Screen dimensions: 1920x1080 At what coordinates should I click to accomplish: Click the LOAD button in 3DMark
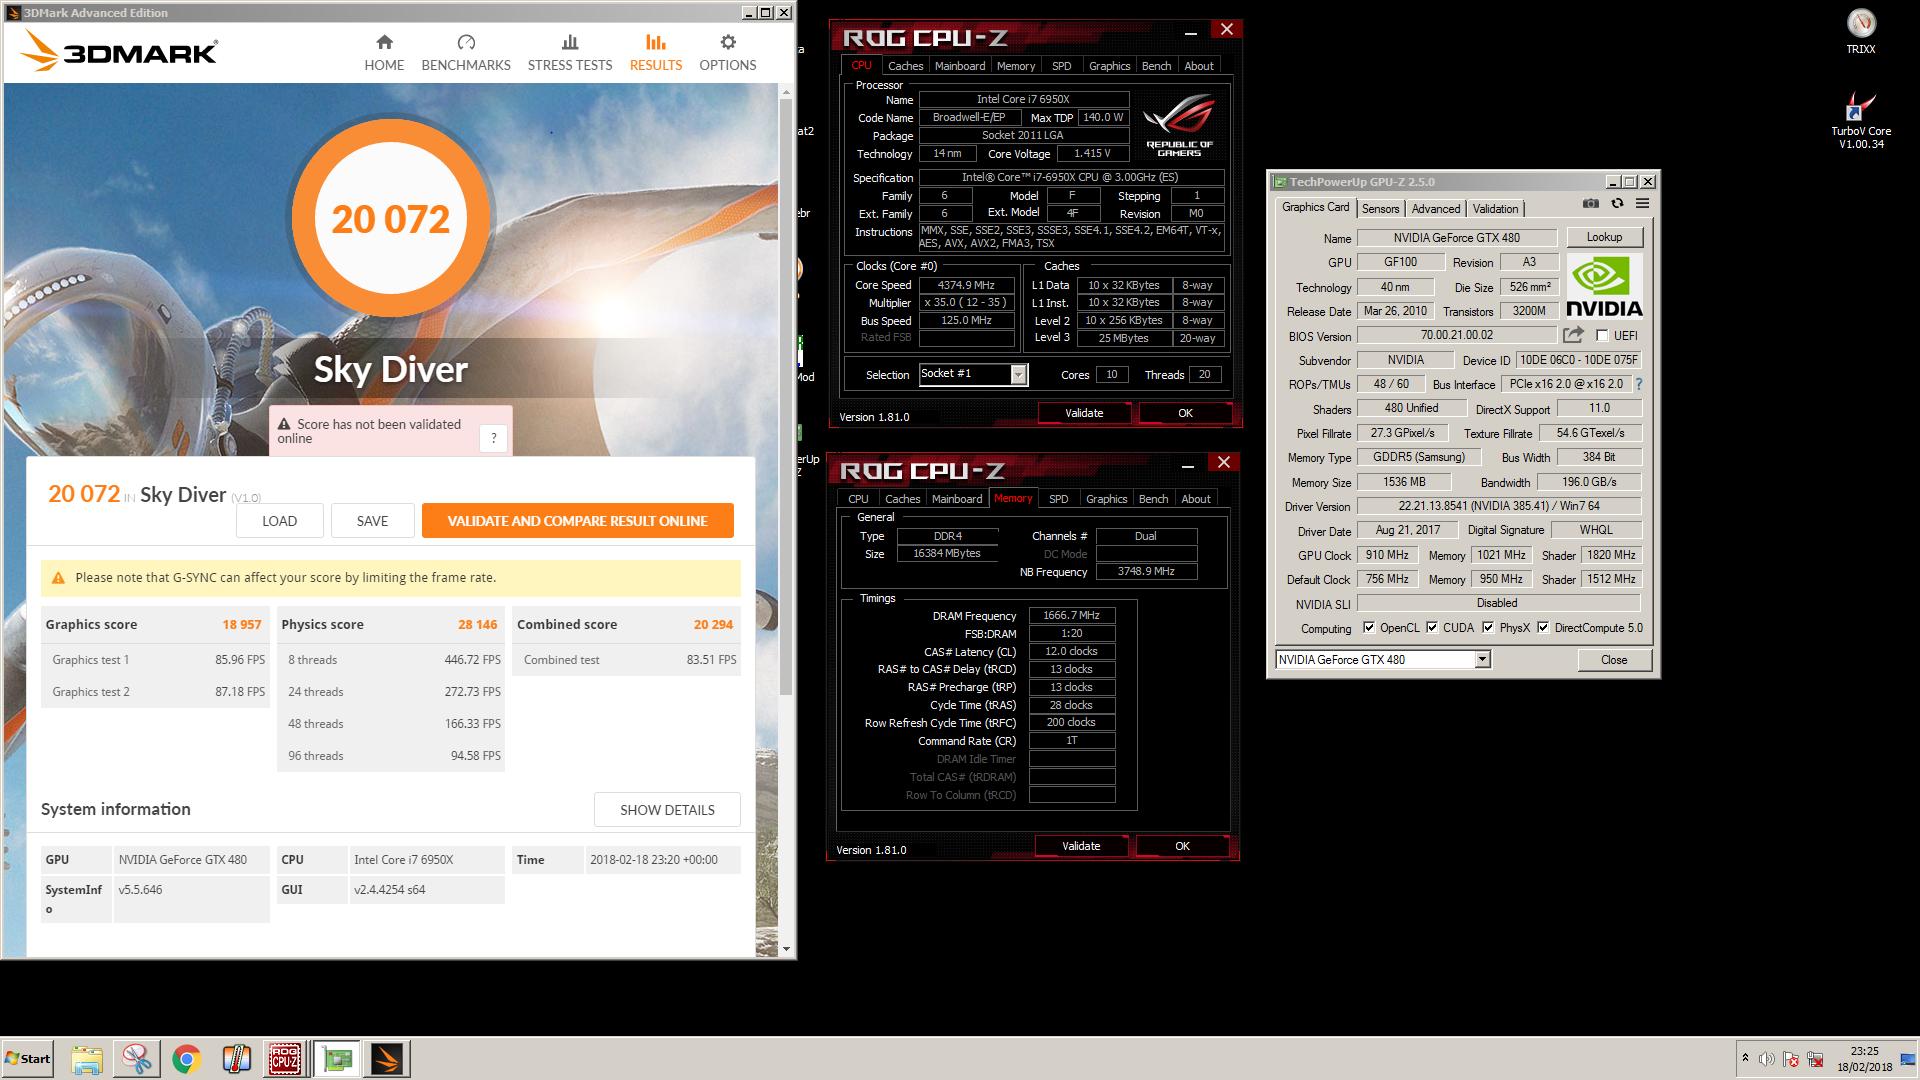tap(280, 521)
